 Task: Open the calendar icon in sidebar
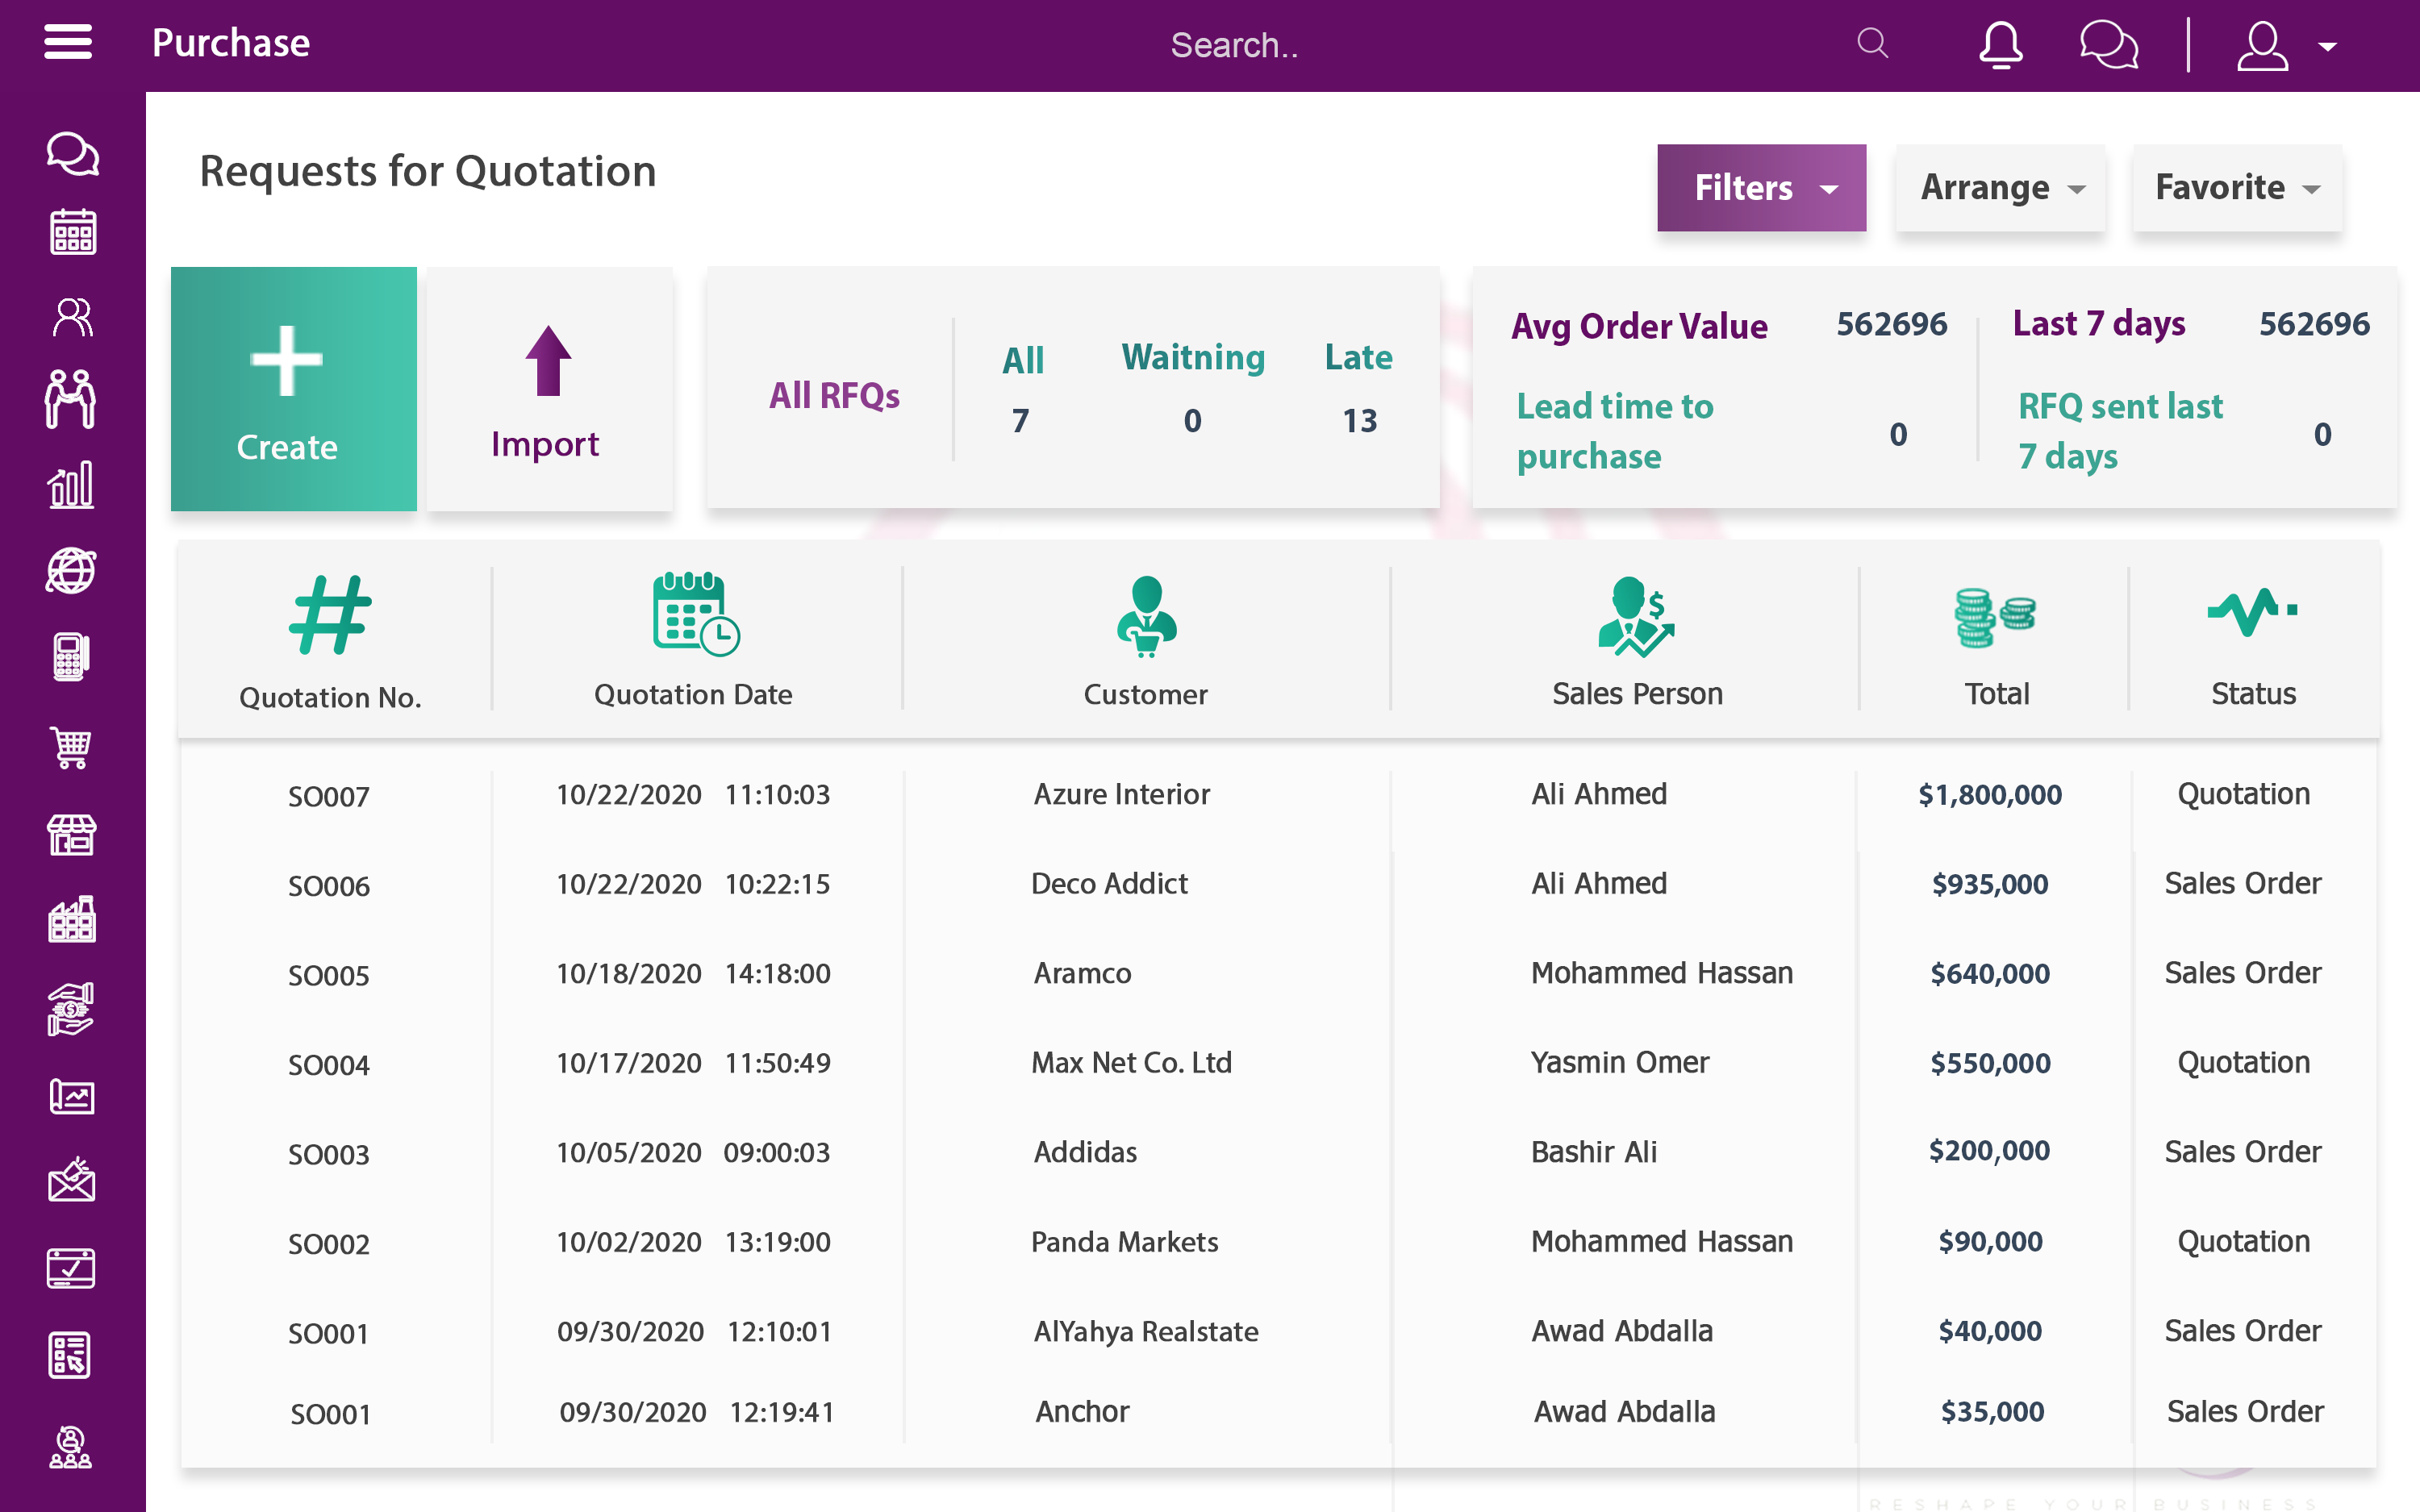coord(72,233)
